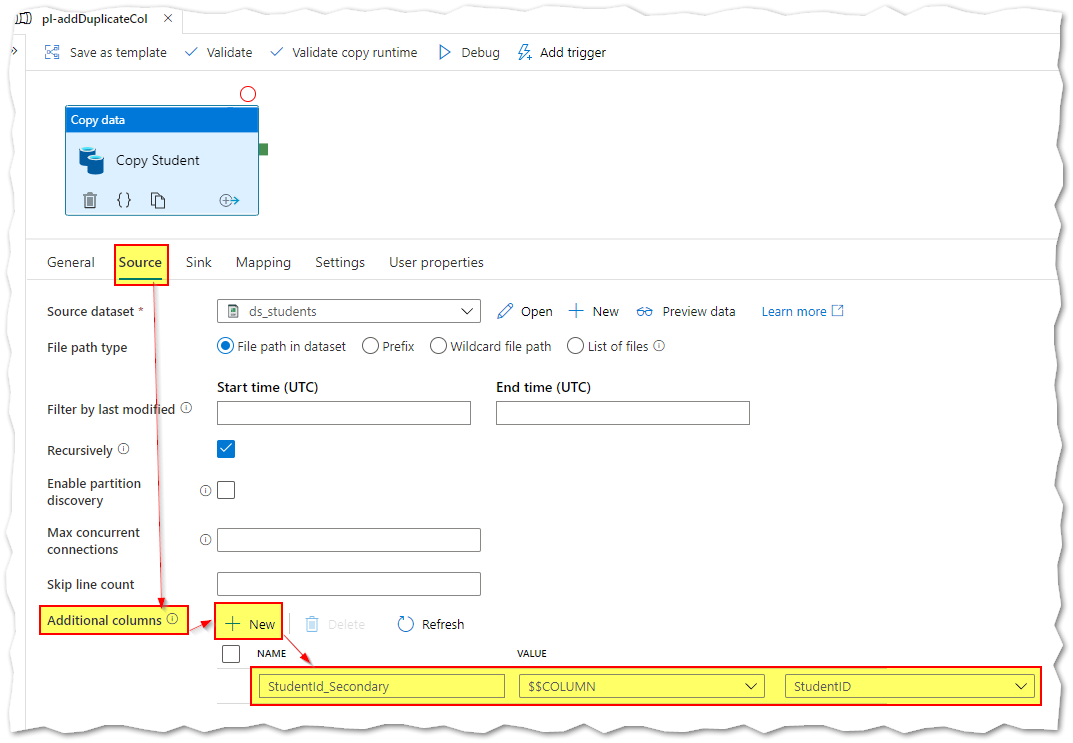Click info icon beside Filter by last modified

click(186, 408)
